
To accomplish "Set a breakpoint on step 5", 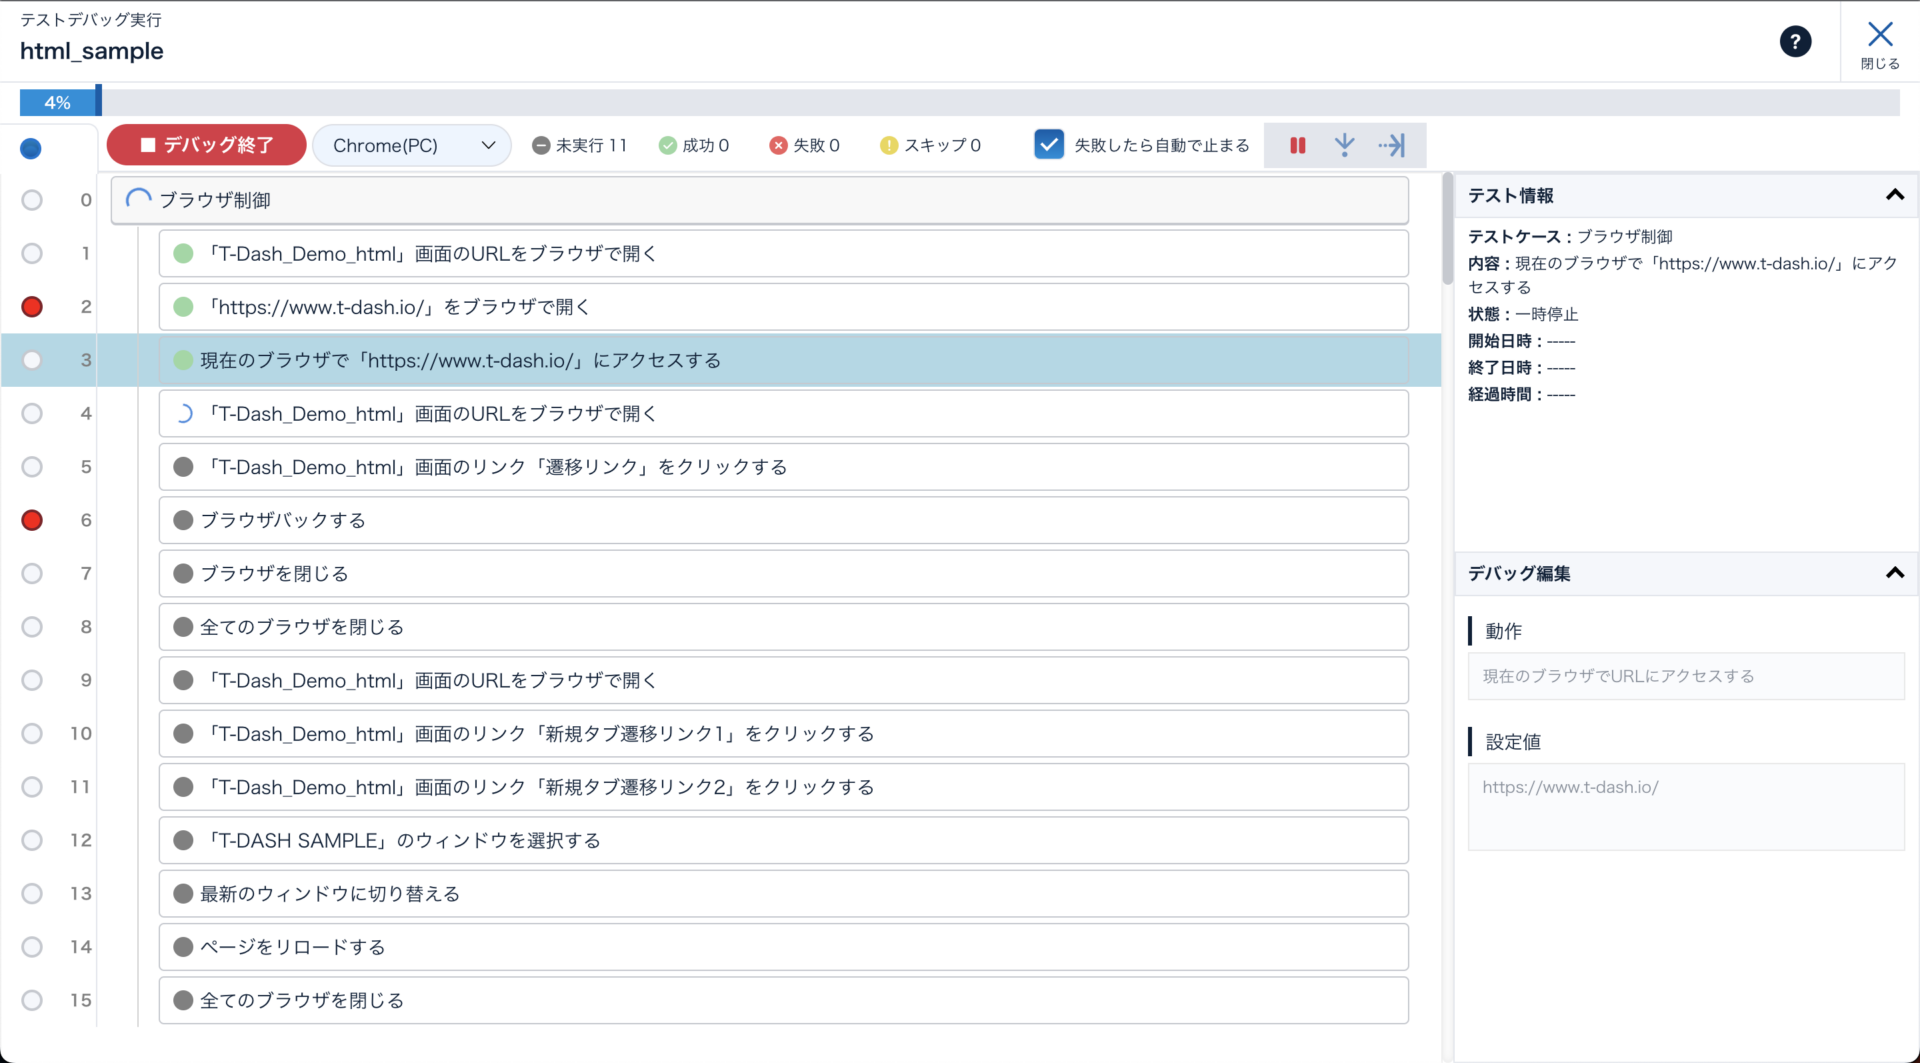I will (x=32, y=467).
